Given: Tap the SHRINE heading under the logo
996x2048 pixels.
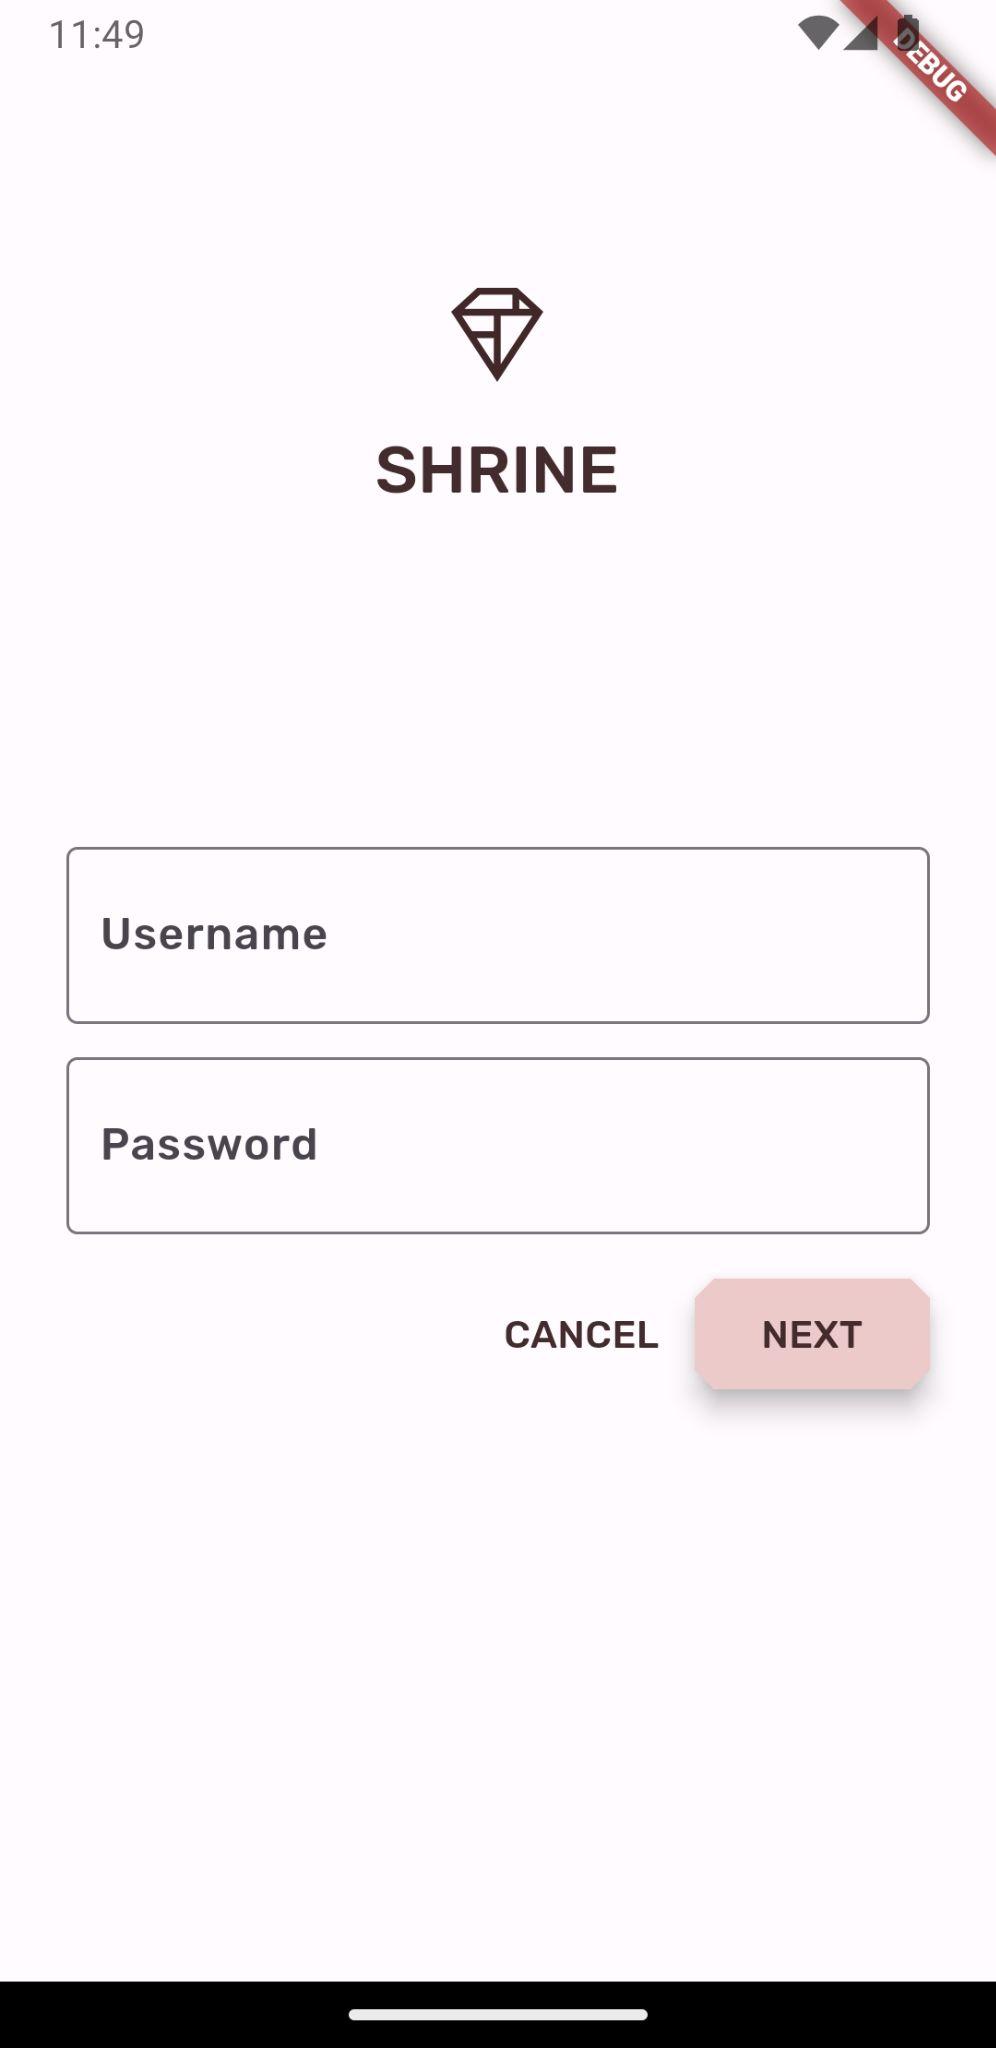Looking at the screenshot, I should pos(497,470).
